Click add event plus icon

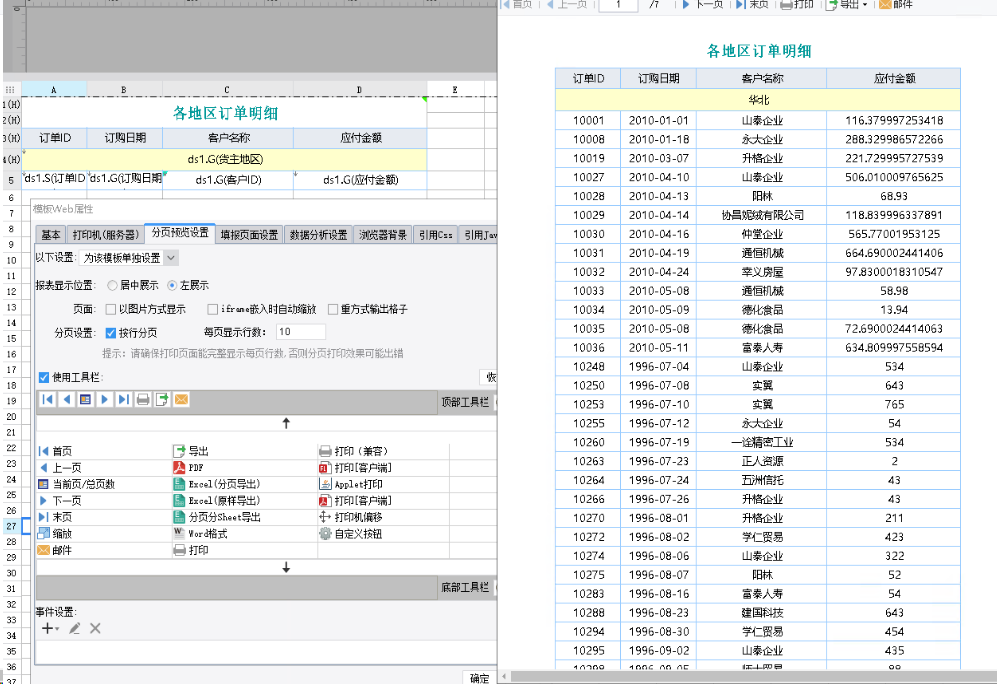[x=48, y=628]
